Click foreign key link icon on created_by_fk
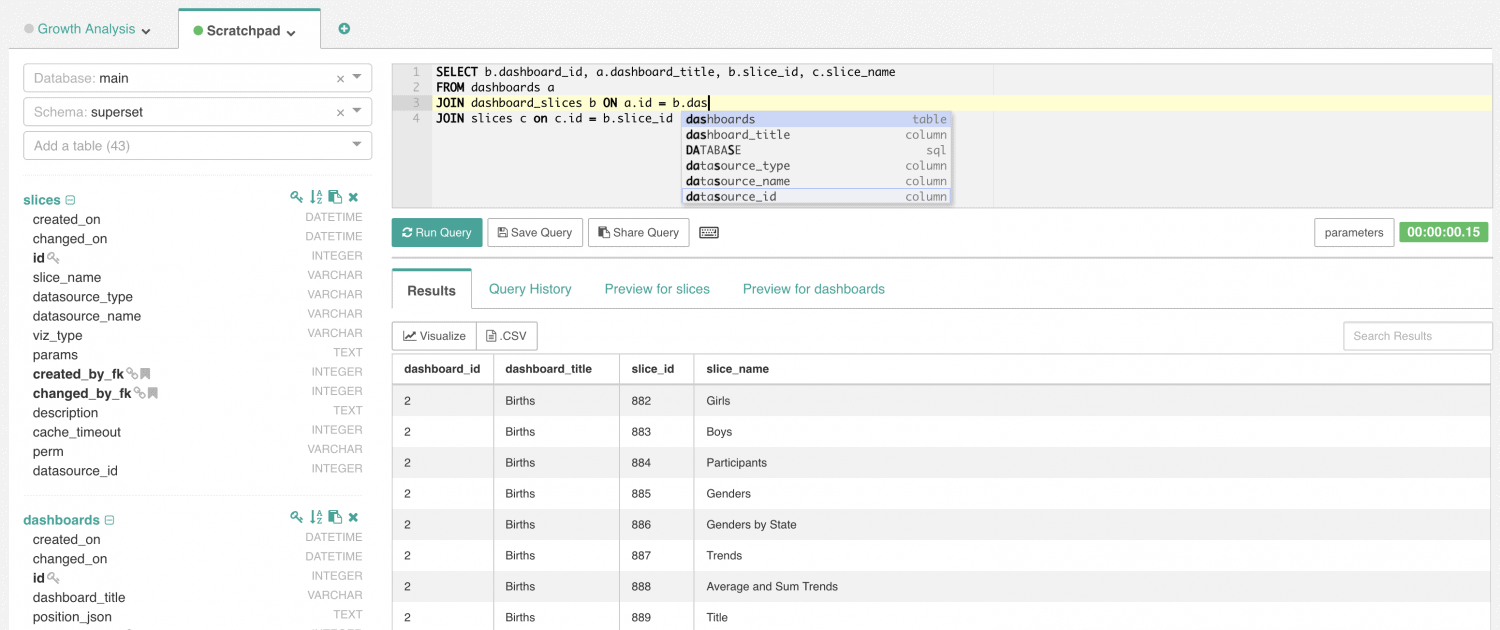 [x=131, y=374]
